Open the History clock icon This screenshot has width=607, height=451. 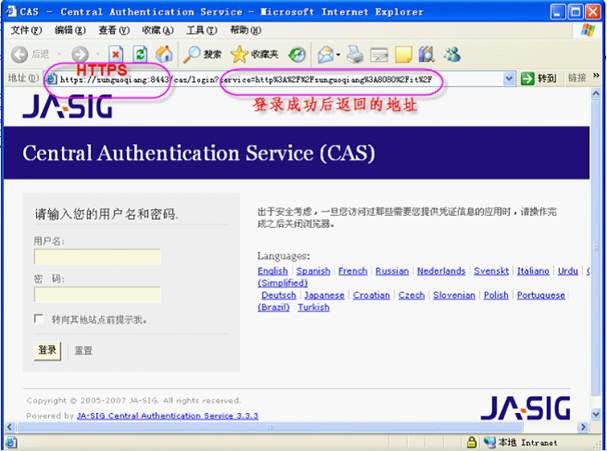pos(297,55)
